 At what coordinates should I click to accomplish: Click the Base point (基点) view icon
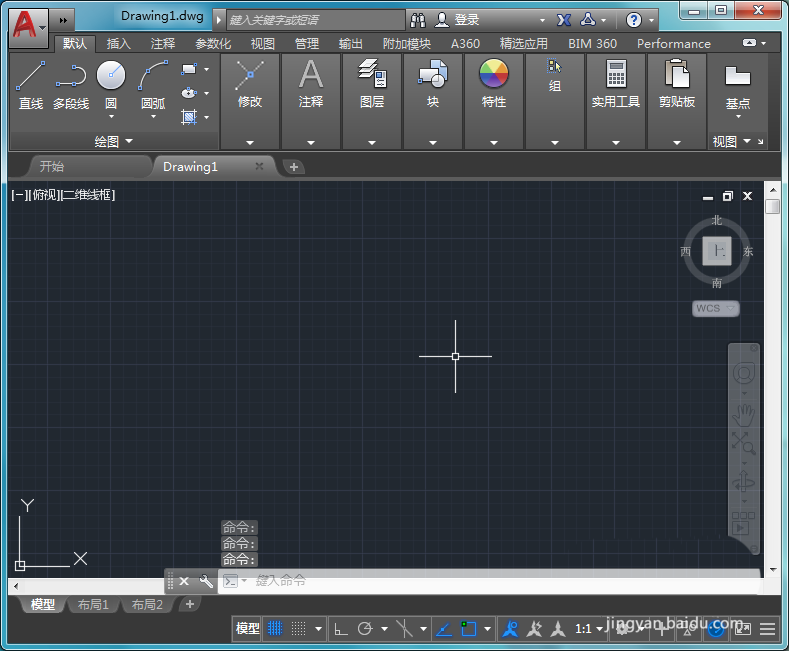point(738,76)
